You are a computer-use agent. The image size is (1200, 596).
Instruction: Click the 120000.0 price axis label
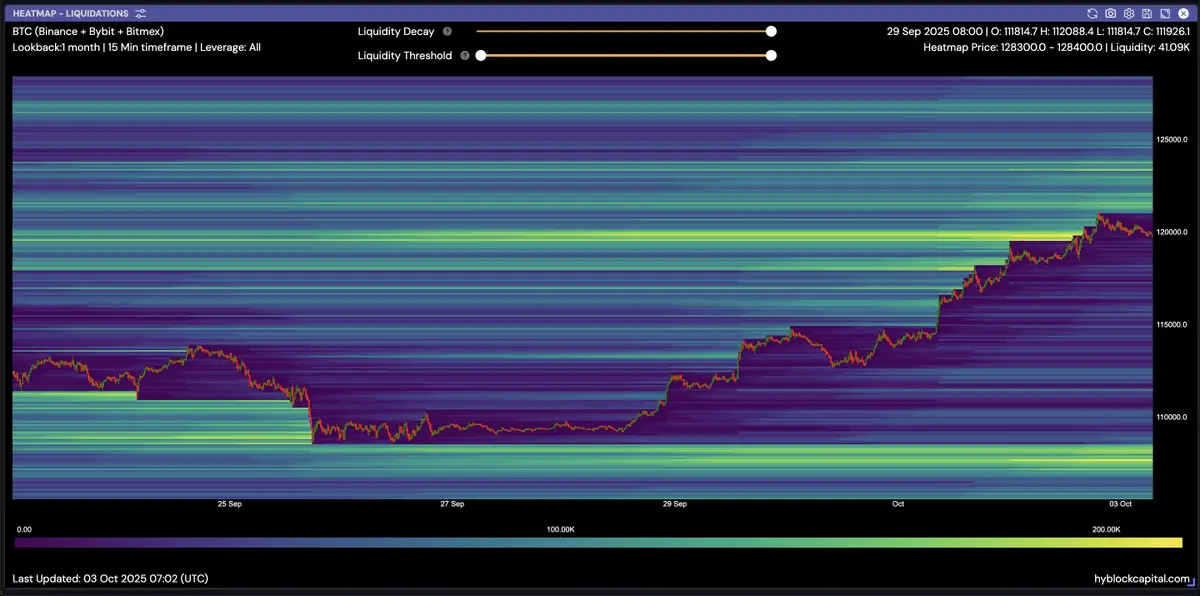[1172, 232]
